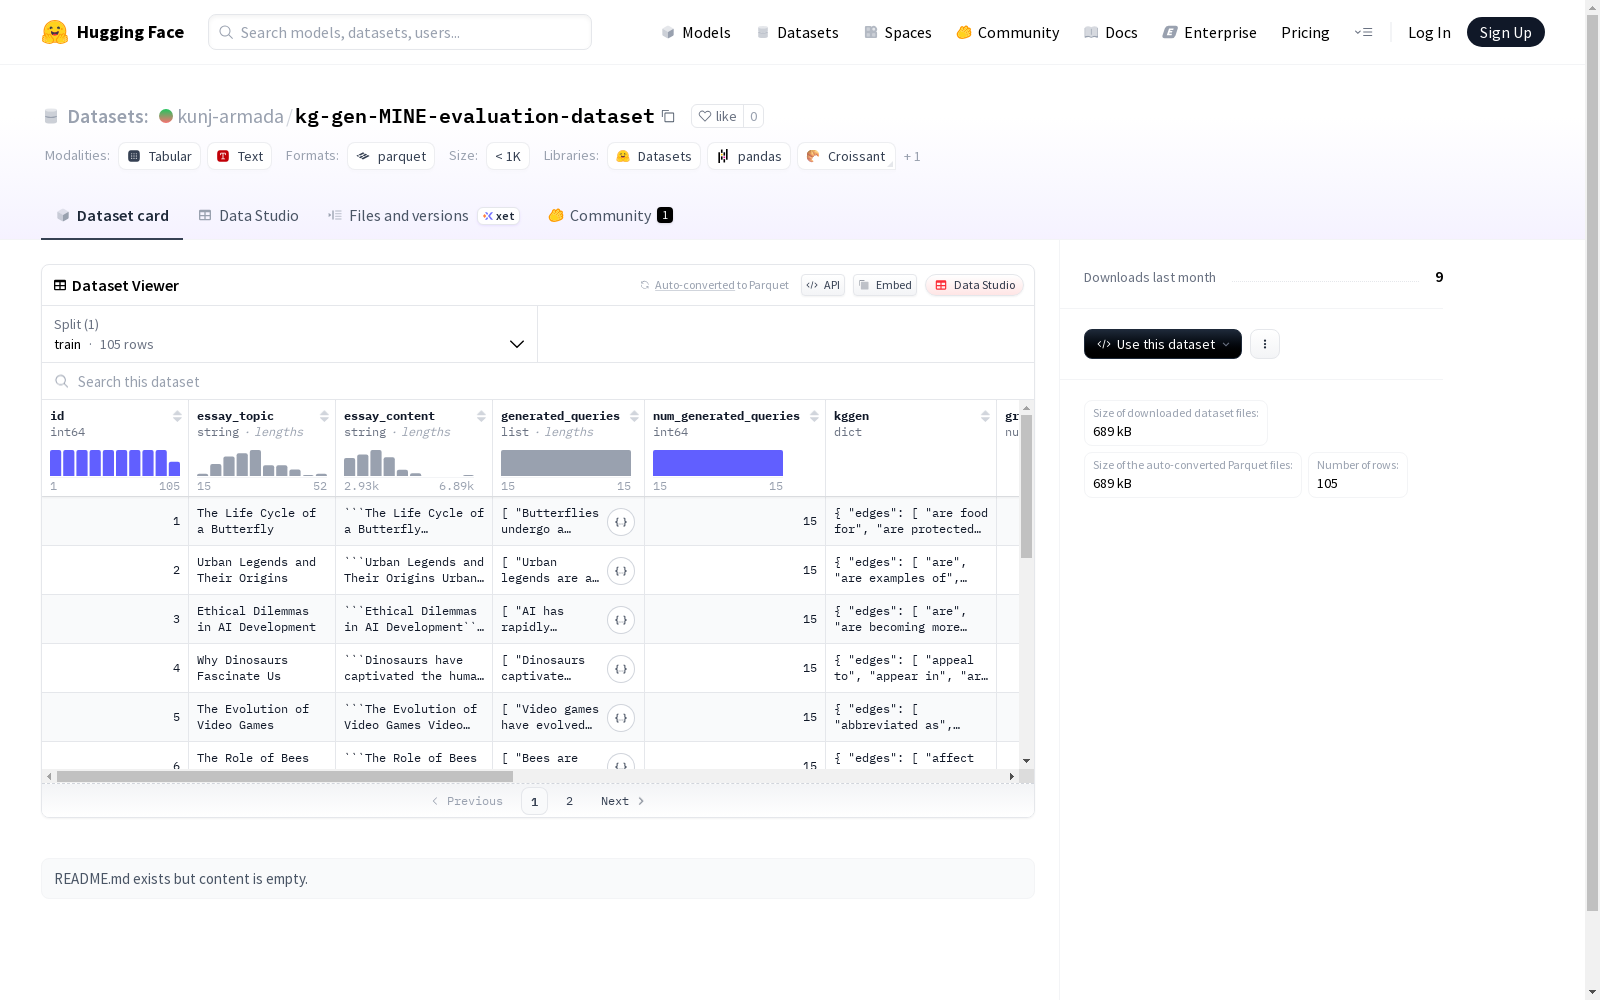
Task: Open the Use this dataset dropdown
Action: (x=1163, y=344)
